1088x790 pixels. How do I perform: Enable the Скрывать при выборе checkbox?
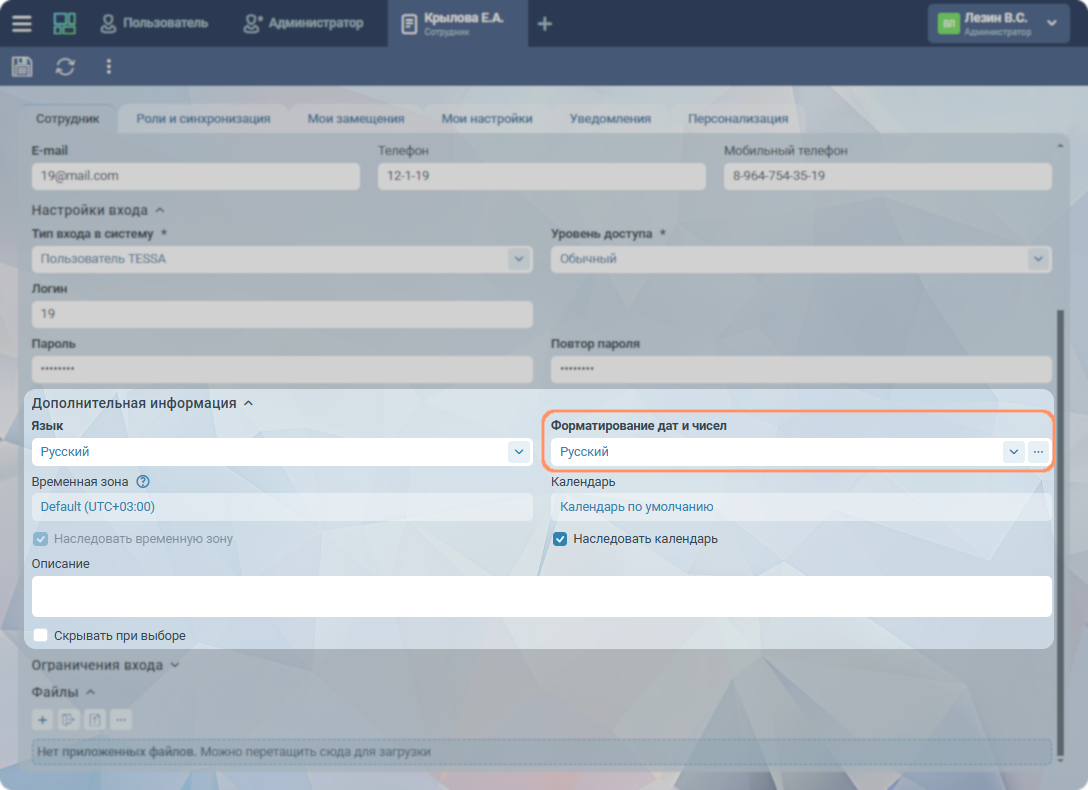41,635
